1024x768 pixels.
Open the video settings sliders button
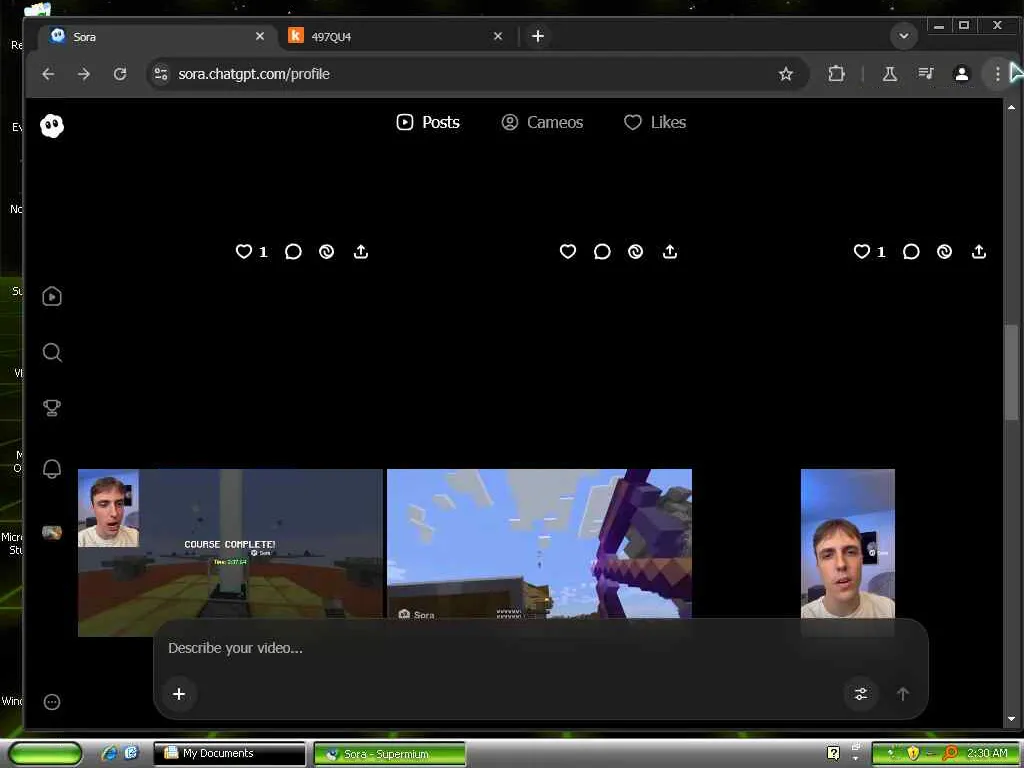coord(861,694)
